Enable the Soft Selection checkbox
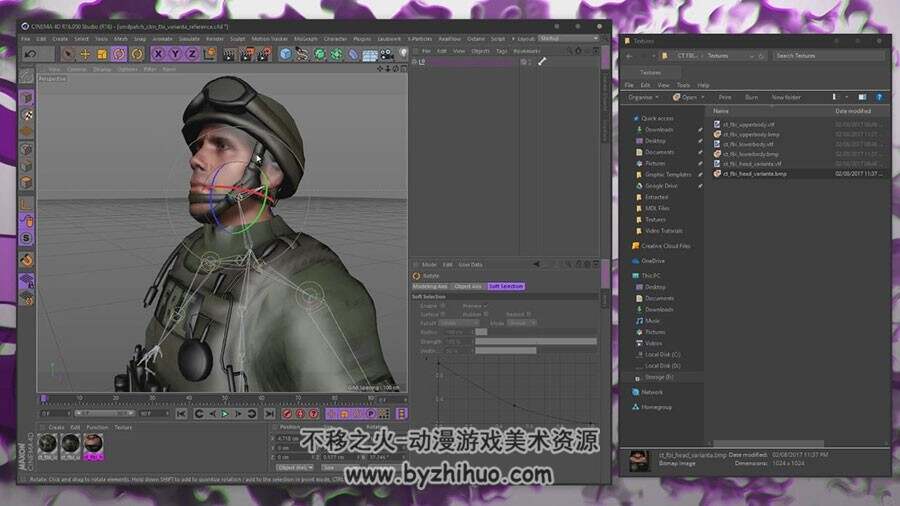 [443, 306]
